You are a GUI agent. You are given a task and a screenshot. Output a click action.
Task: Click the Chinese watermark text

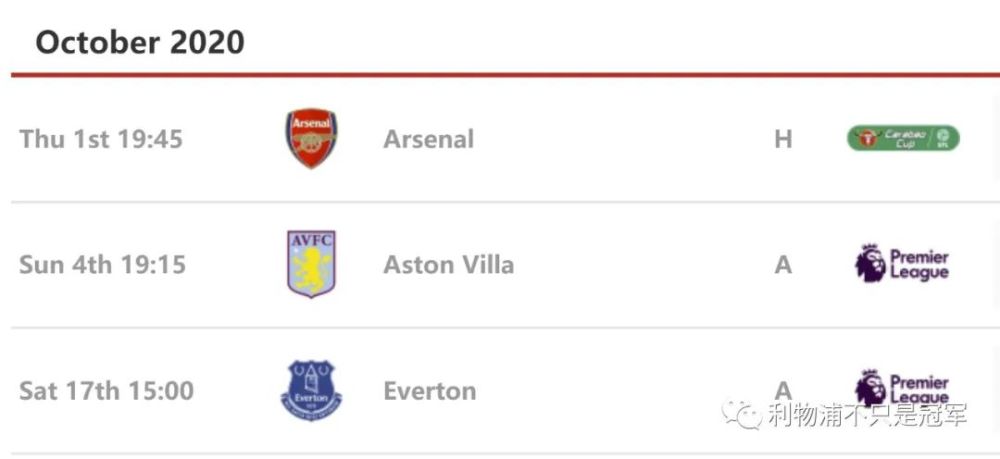pos(867,414)
